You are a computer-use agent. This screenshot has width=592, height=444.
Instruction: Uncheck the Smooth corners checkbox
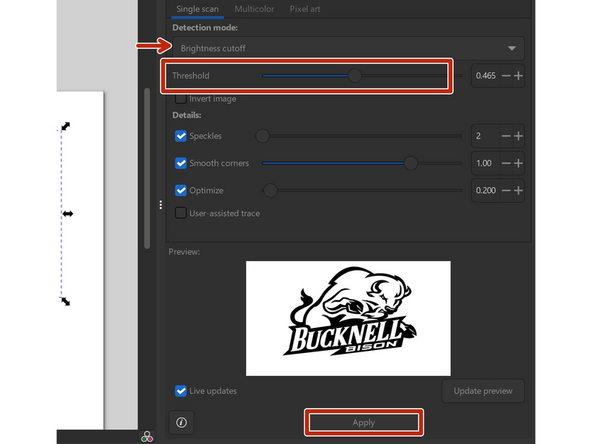[x=181, y=163]
